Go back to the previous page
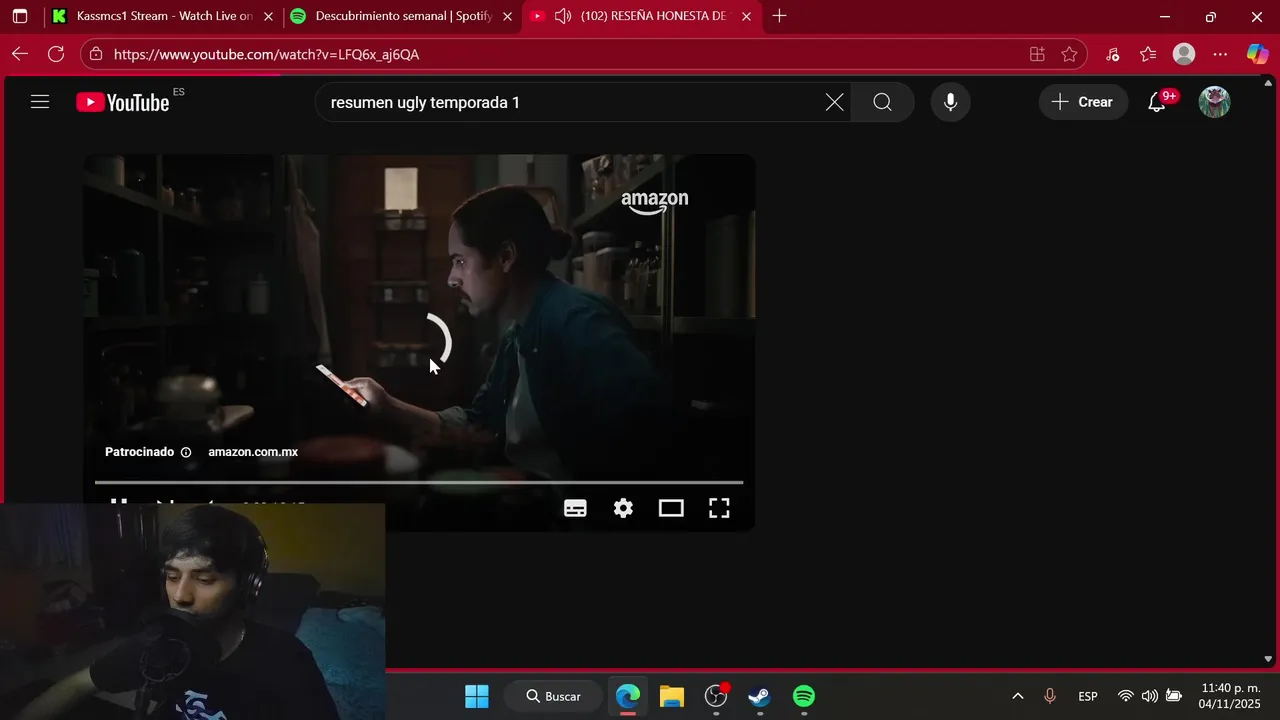The width and height of the screenshot is (1280, 720). coord(20,54)
